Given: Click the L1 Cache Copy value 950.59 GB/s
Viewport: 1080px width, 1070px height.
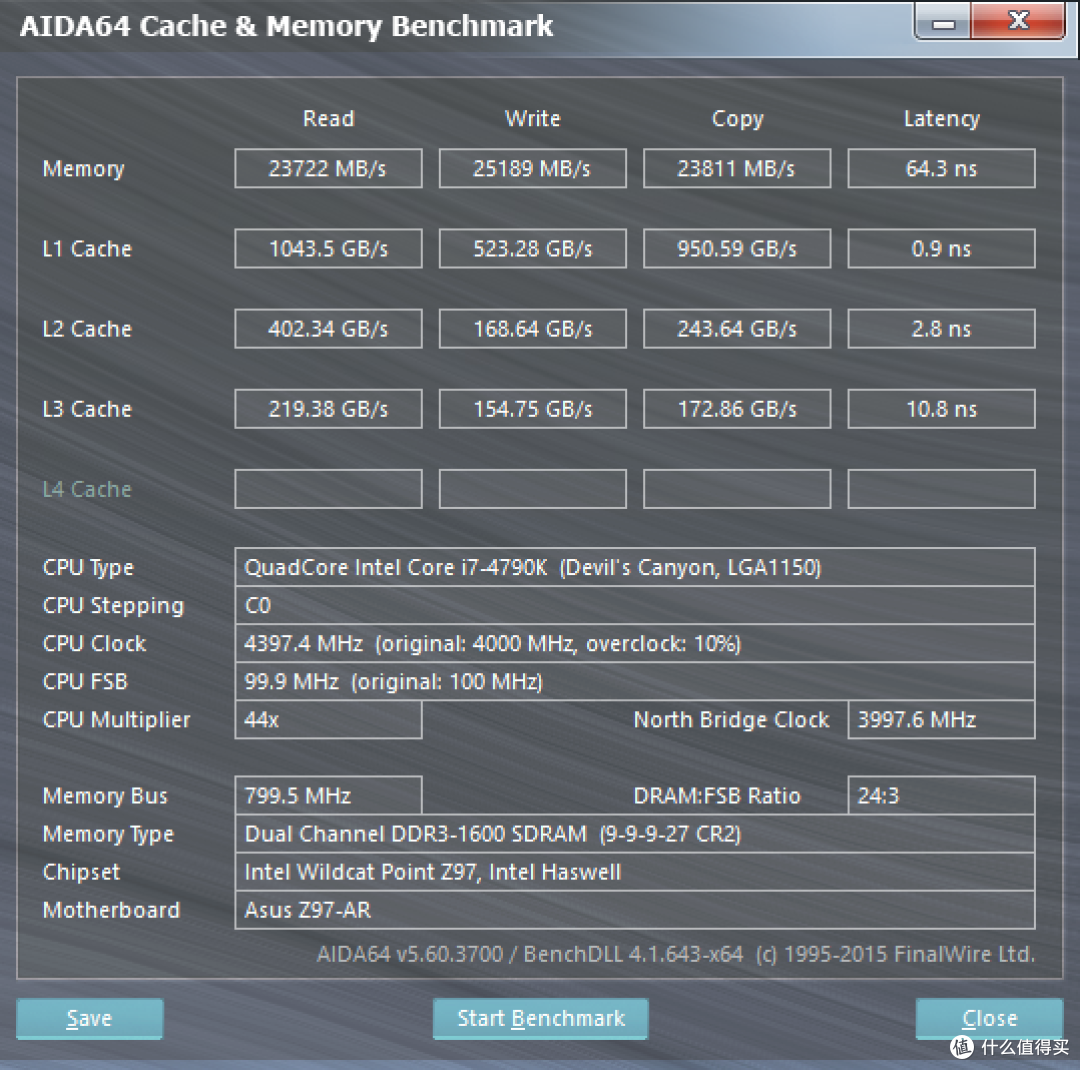Looking at the screenshot, I should [x=737, y=248].
